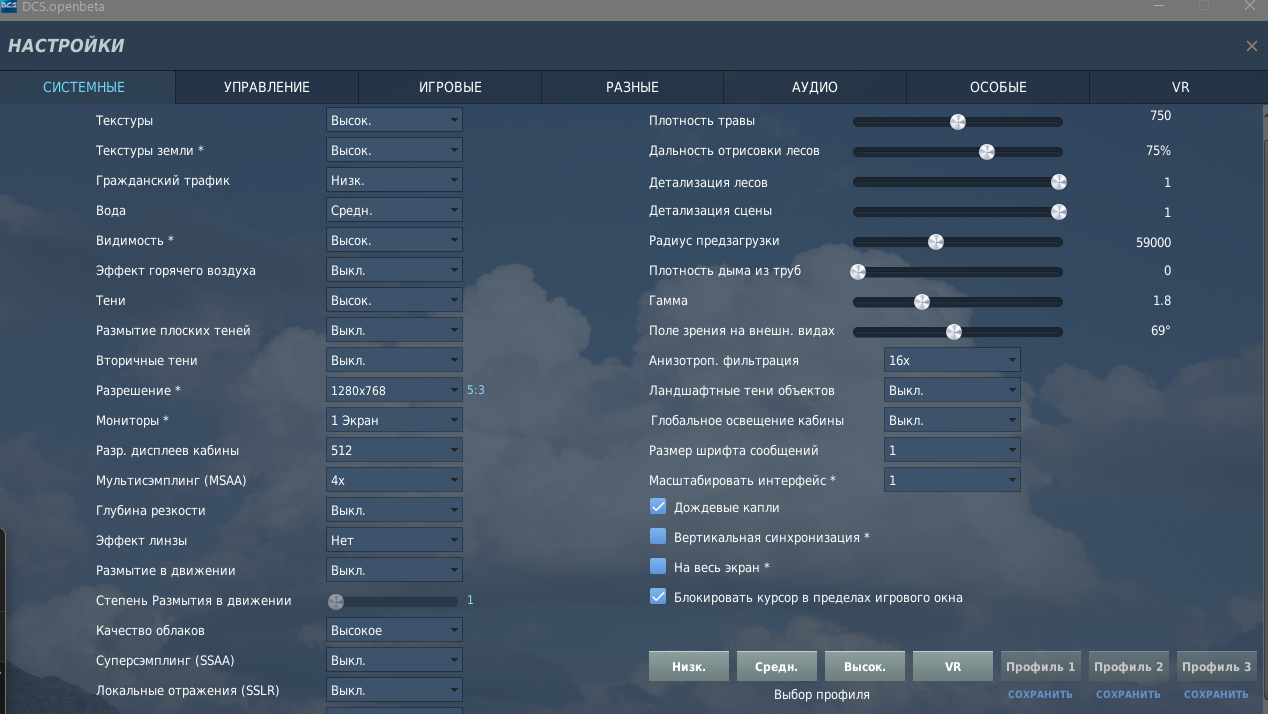Image resolution: width=1268 pixels, height=714 pixels.
Task: Expand Разр. дисплеев кабины dropdown
Action: pyautogui.click(x=394, y=450)
